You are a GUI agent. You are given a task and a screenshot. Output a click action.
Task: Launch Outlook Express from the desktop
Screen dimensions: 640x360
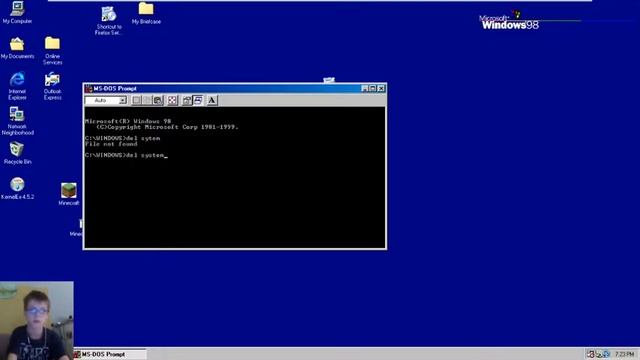[53, 86]
